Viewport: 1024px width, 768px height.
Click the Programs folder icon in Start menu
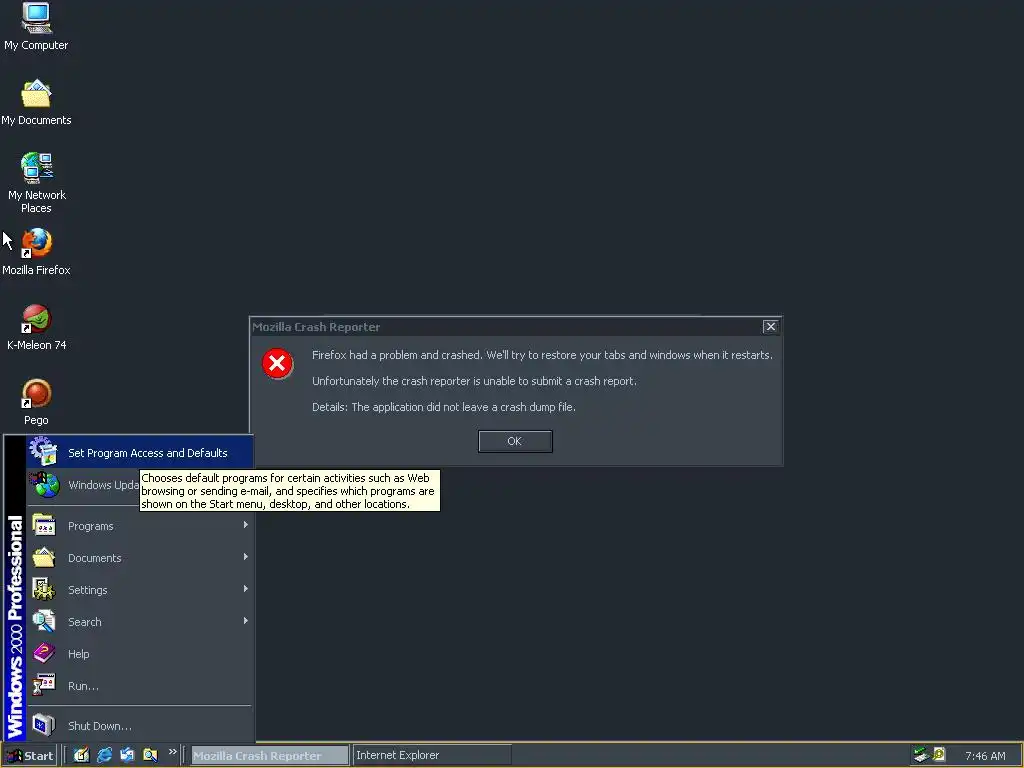click(x=44, y=525)
